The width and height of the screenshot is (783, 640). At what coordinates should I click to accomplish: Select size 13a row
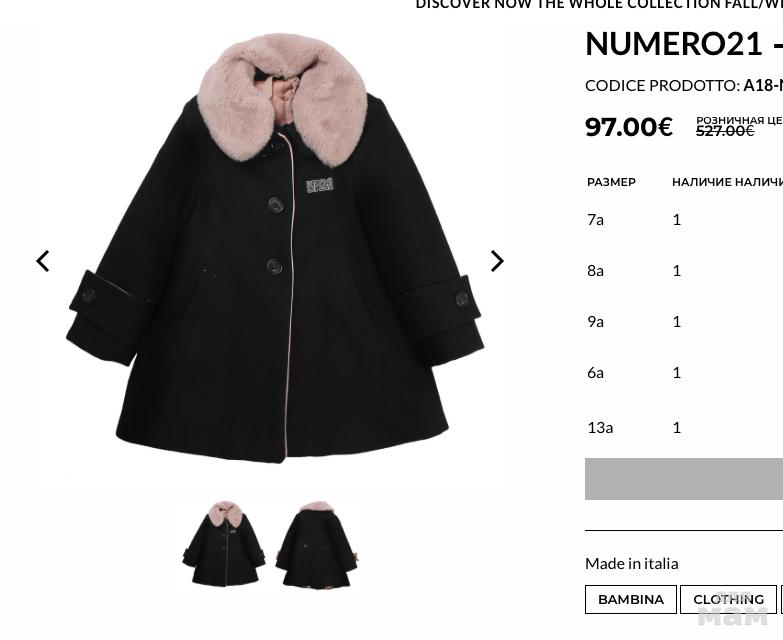click(684, 427)
